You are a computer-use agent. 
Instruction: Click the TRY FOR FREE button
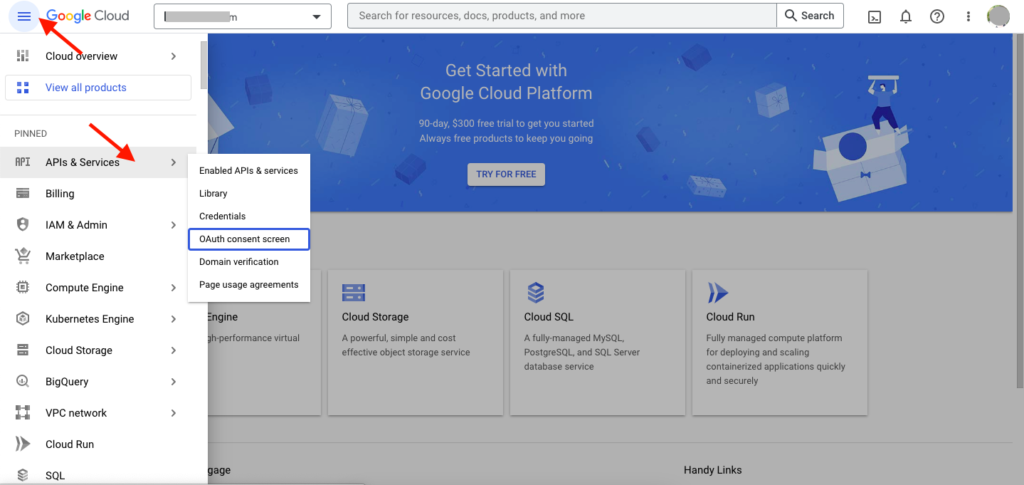(x=505, y=174)
